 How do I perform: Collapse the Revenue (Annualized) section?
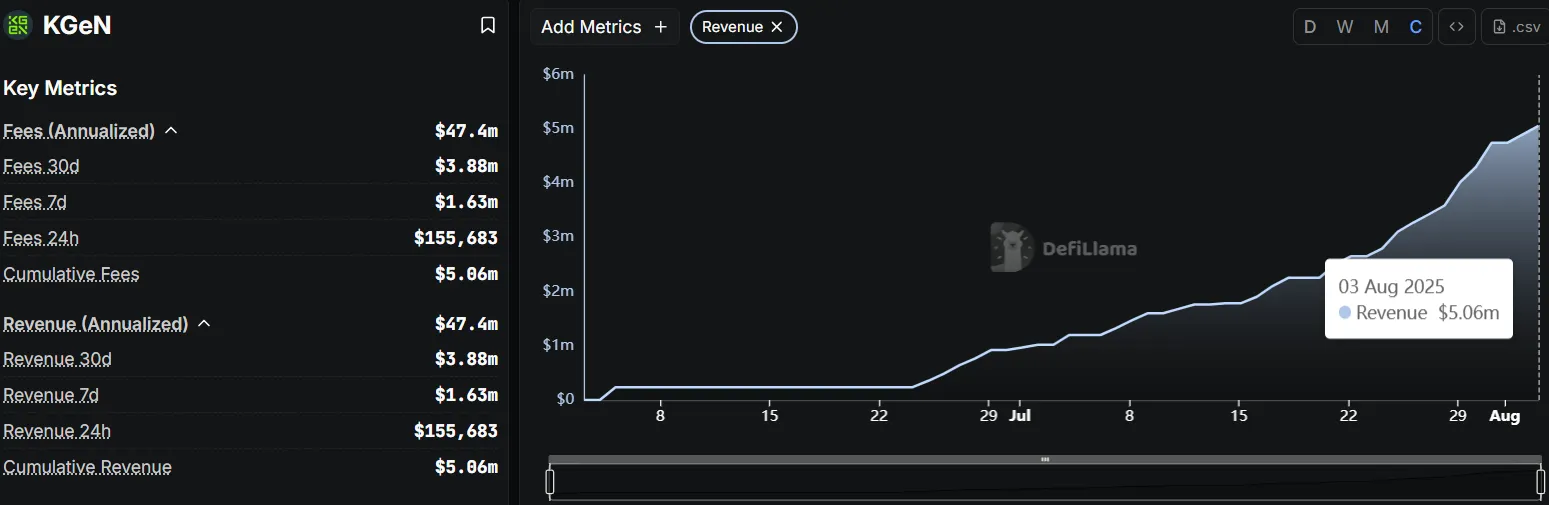204,324
